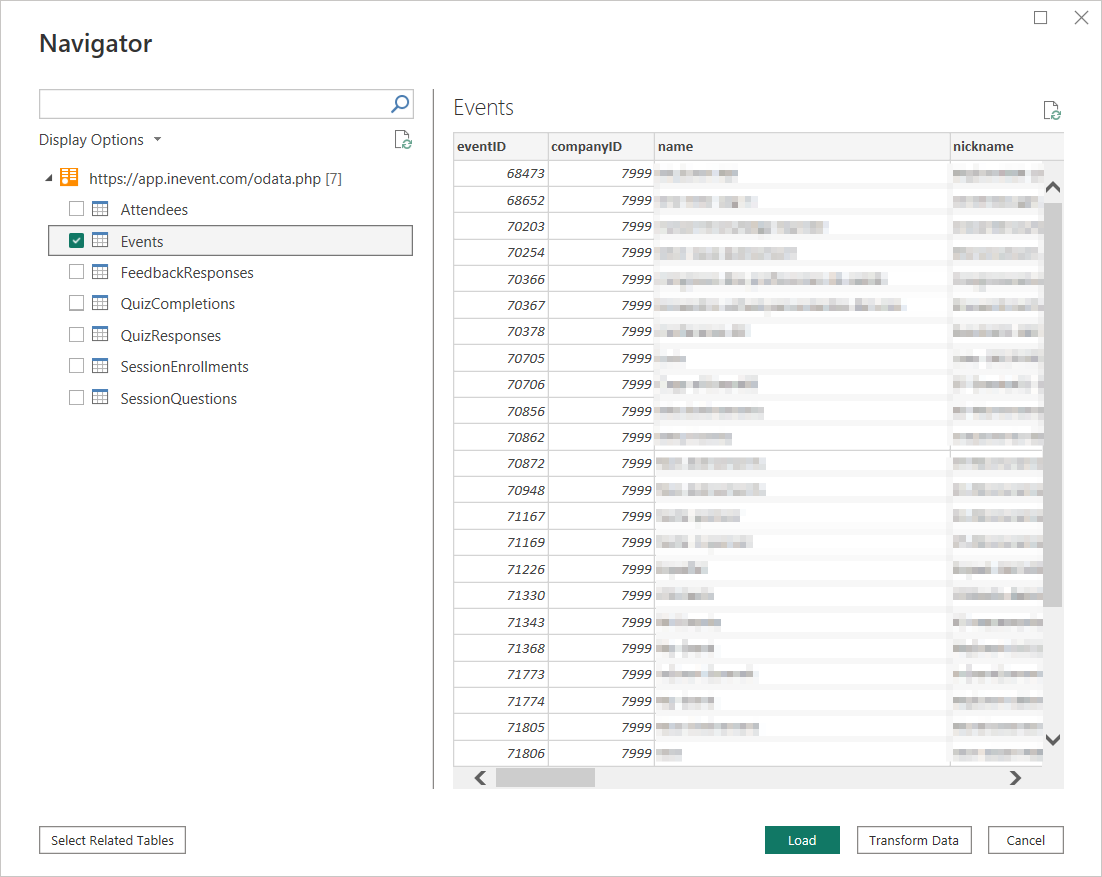
Task: Click the Events table icon
Action: point(100,240)
